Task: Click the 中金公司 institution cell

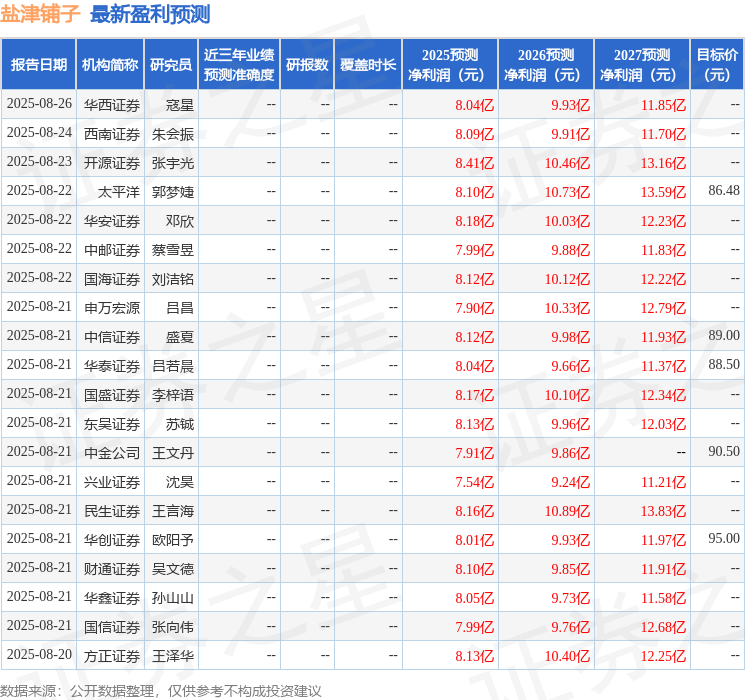Action: (112, 453)
